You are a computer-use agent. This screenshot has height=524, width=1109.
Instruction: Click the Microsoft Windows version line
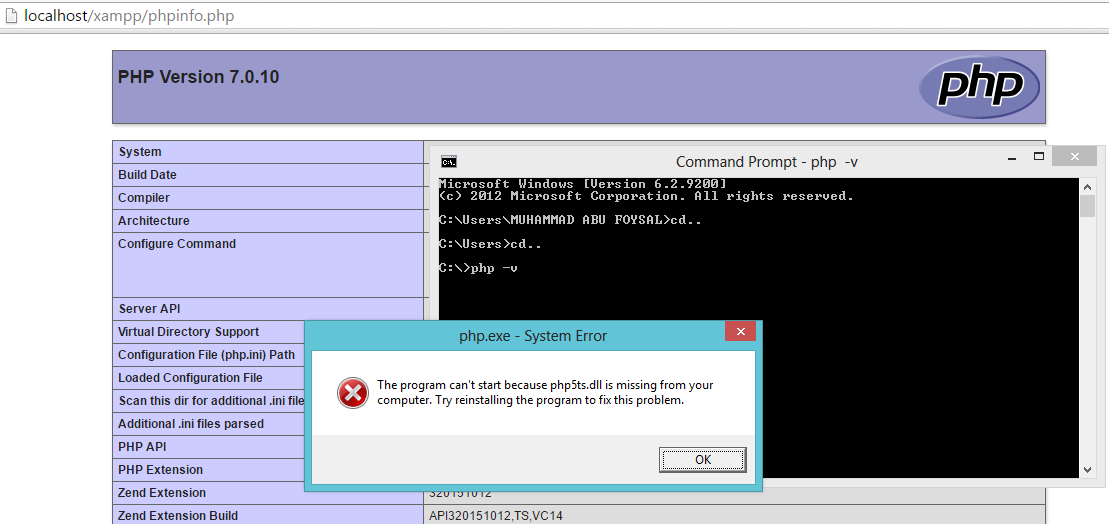tap(582, 184)
